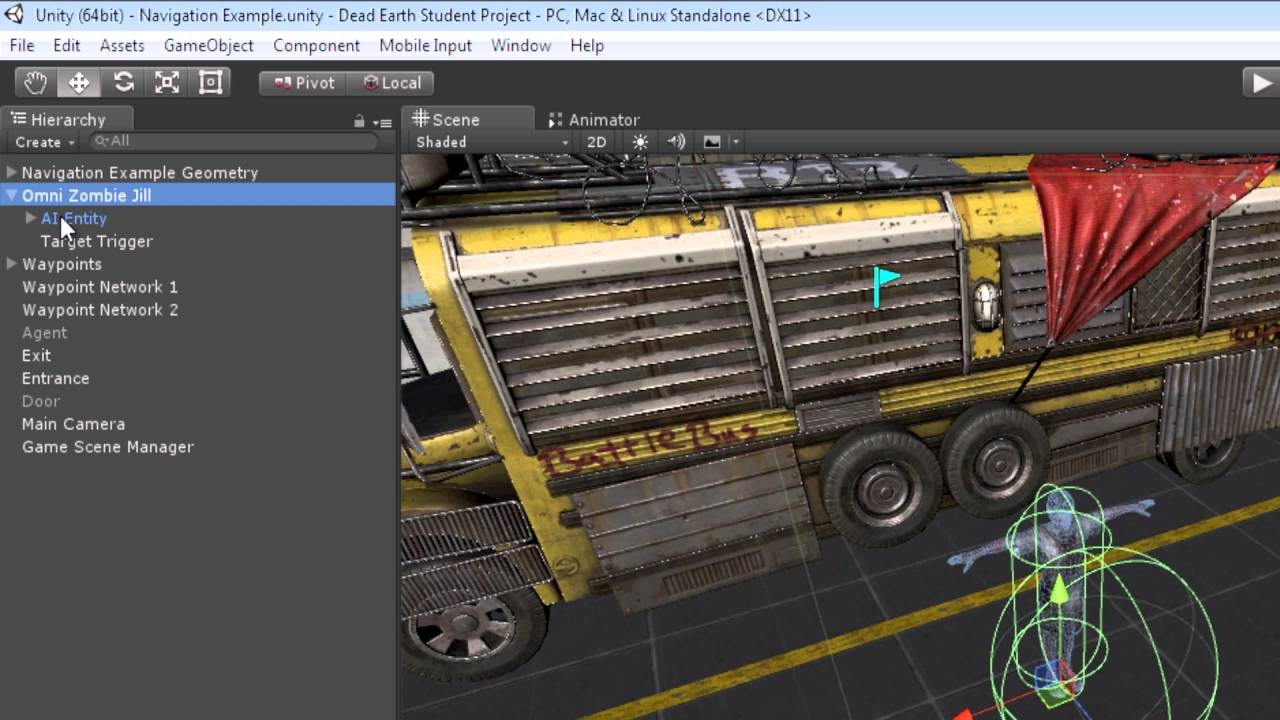
Task: Click the Unity logo in title bar
Action: tap(16, 14)
